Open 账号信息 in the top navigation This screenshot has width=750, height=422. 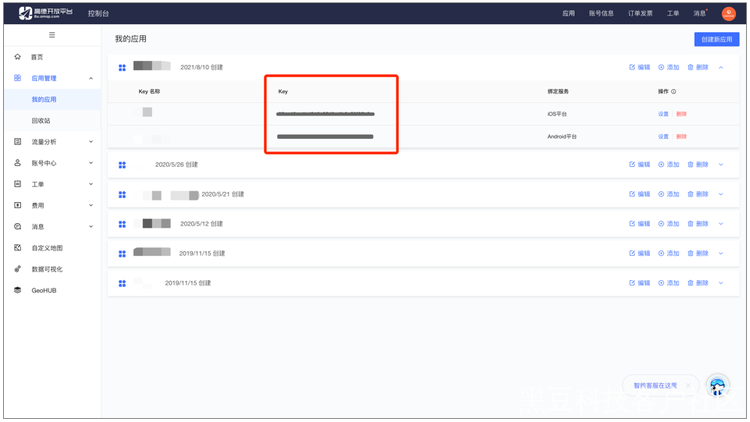601,13
